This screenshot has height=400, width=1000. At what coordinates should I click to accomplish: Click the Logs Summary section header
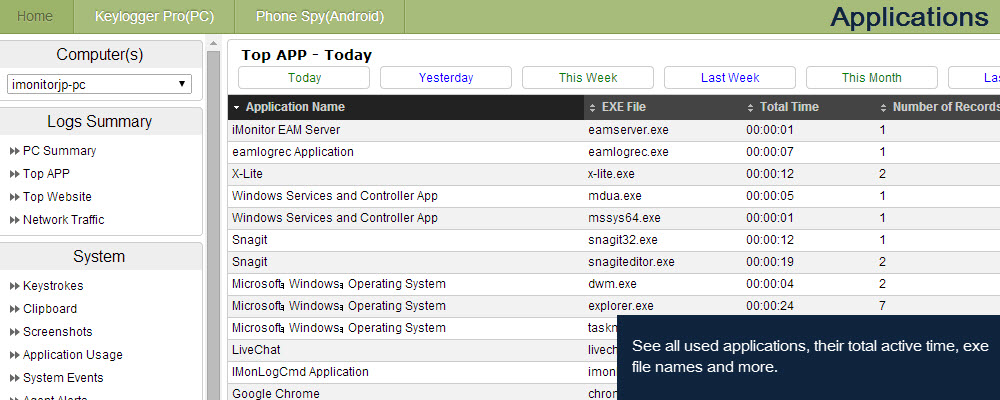click(x=99, y=122)
